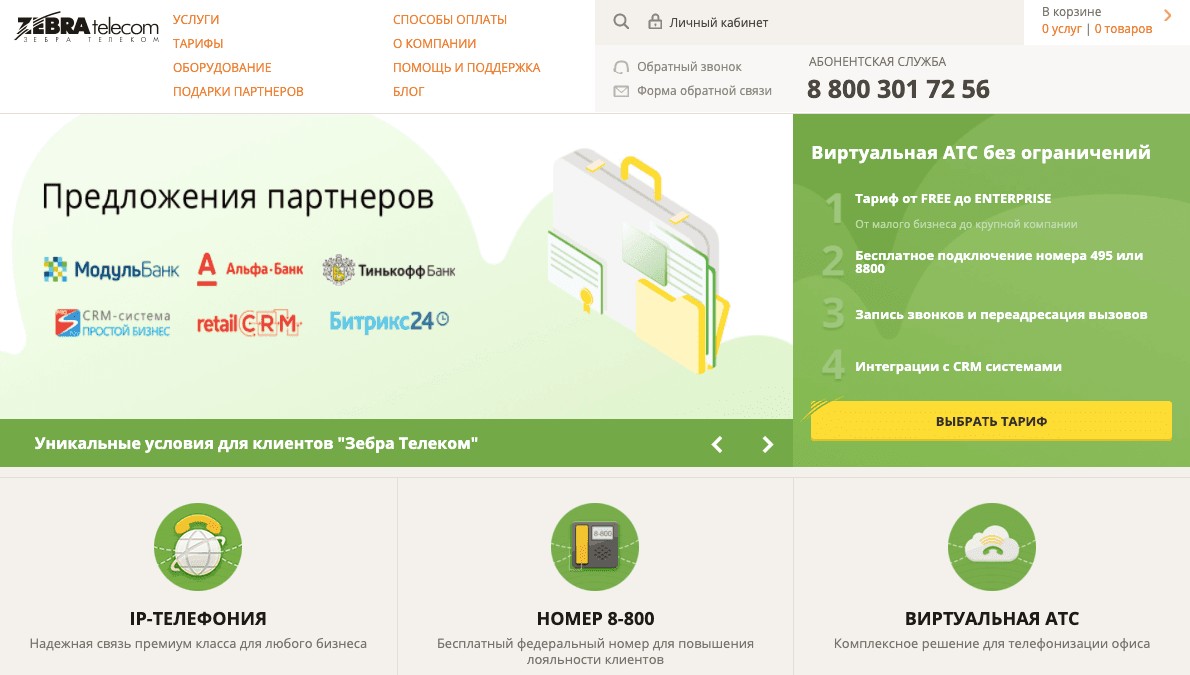The width and height of the screenshot is (1190, 675).
Task: Click Запись звонков и переадресация вызовов
Action: click(1001, 315)
